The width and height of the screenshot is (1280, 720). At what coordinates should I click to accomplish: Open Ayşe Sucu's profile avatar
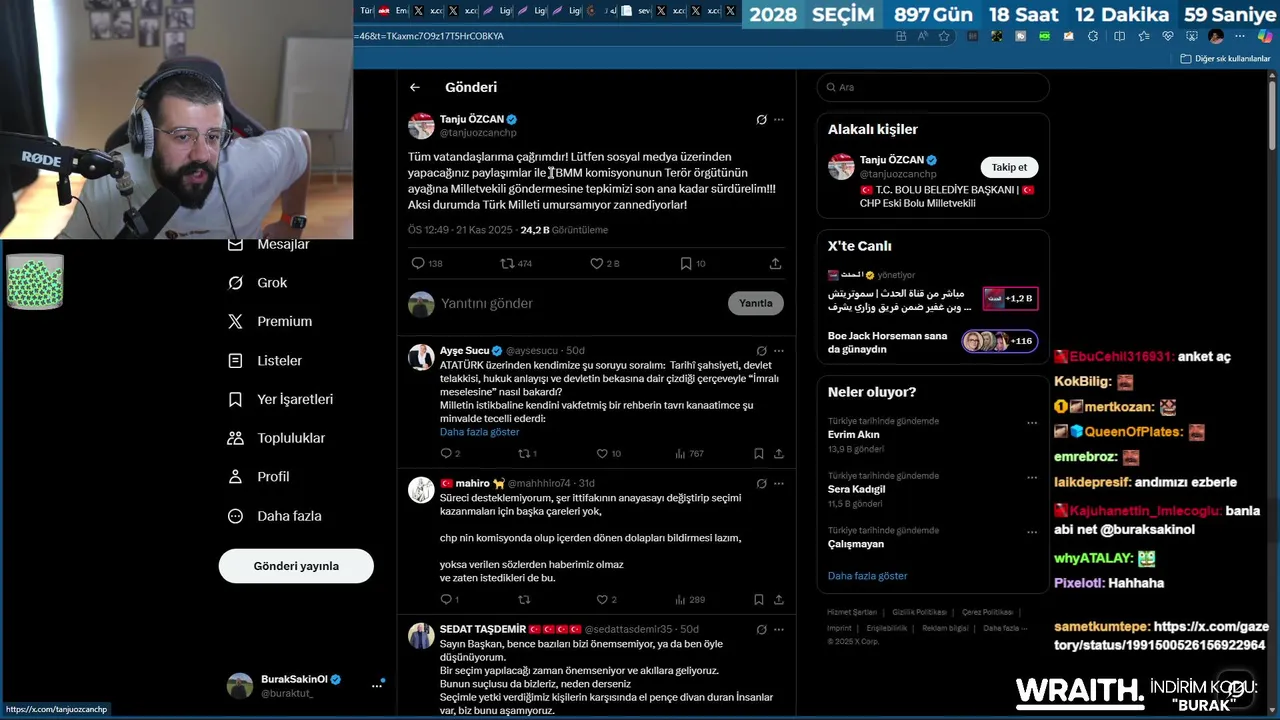(421, 357)
